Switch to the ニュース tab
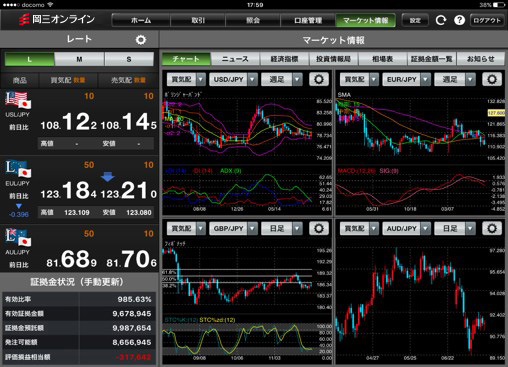508x367 pixels. coord(235,59)
